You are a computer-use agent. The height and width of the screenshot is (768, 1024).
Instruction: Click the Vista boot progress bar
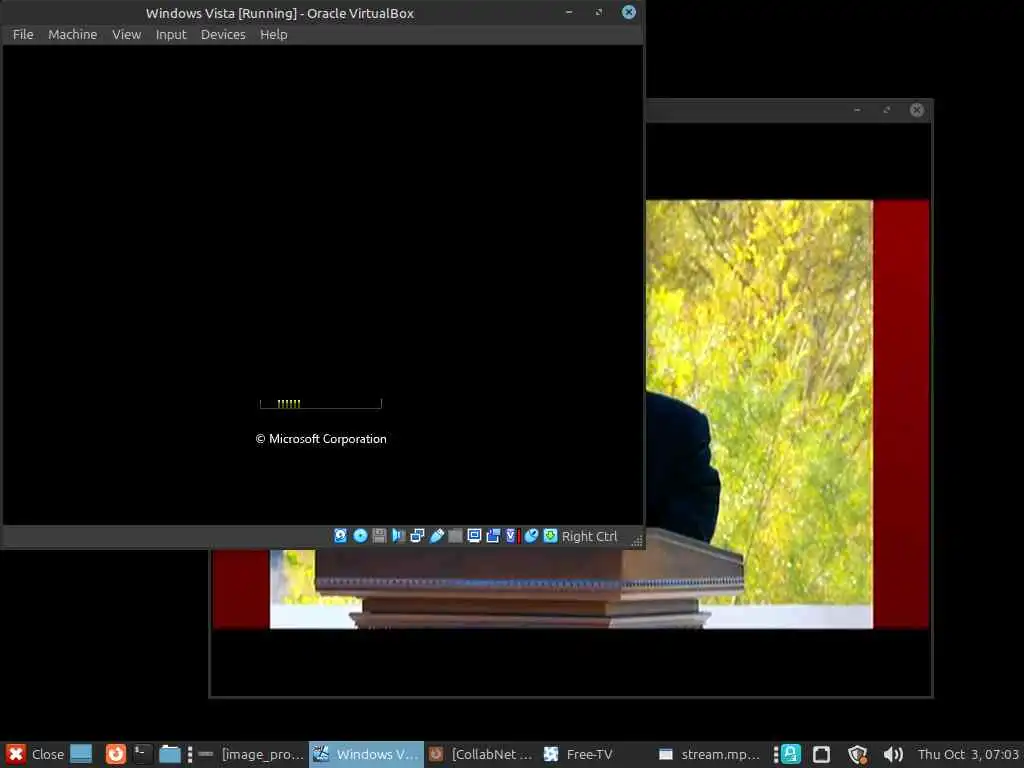[321, 404]
